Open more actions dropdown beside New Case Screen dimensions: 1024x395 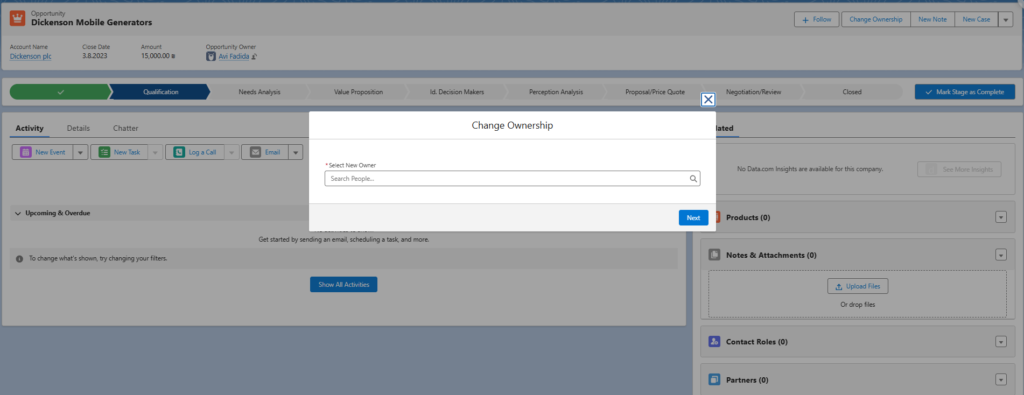click(x=1006, y=20)
